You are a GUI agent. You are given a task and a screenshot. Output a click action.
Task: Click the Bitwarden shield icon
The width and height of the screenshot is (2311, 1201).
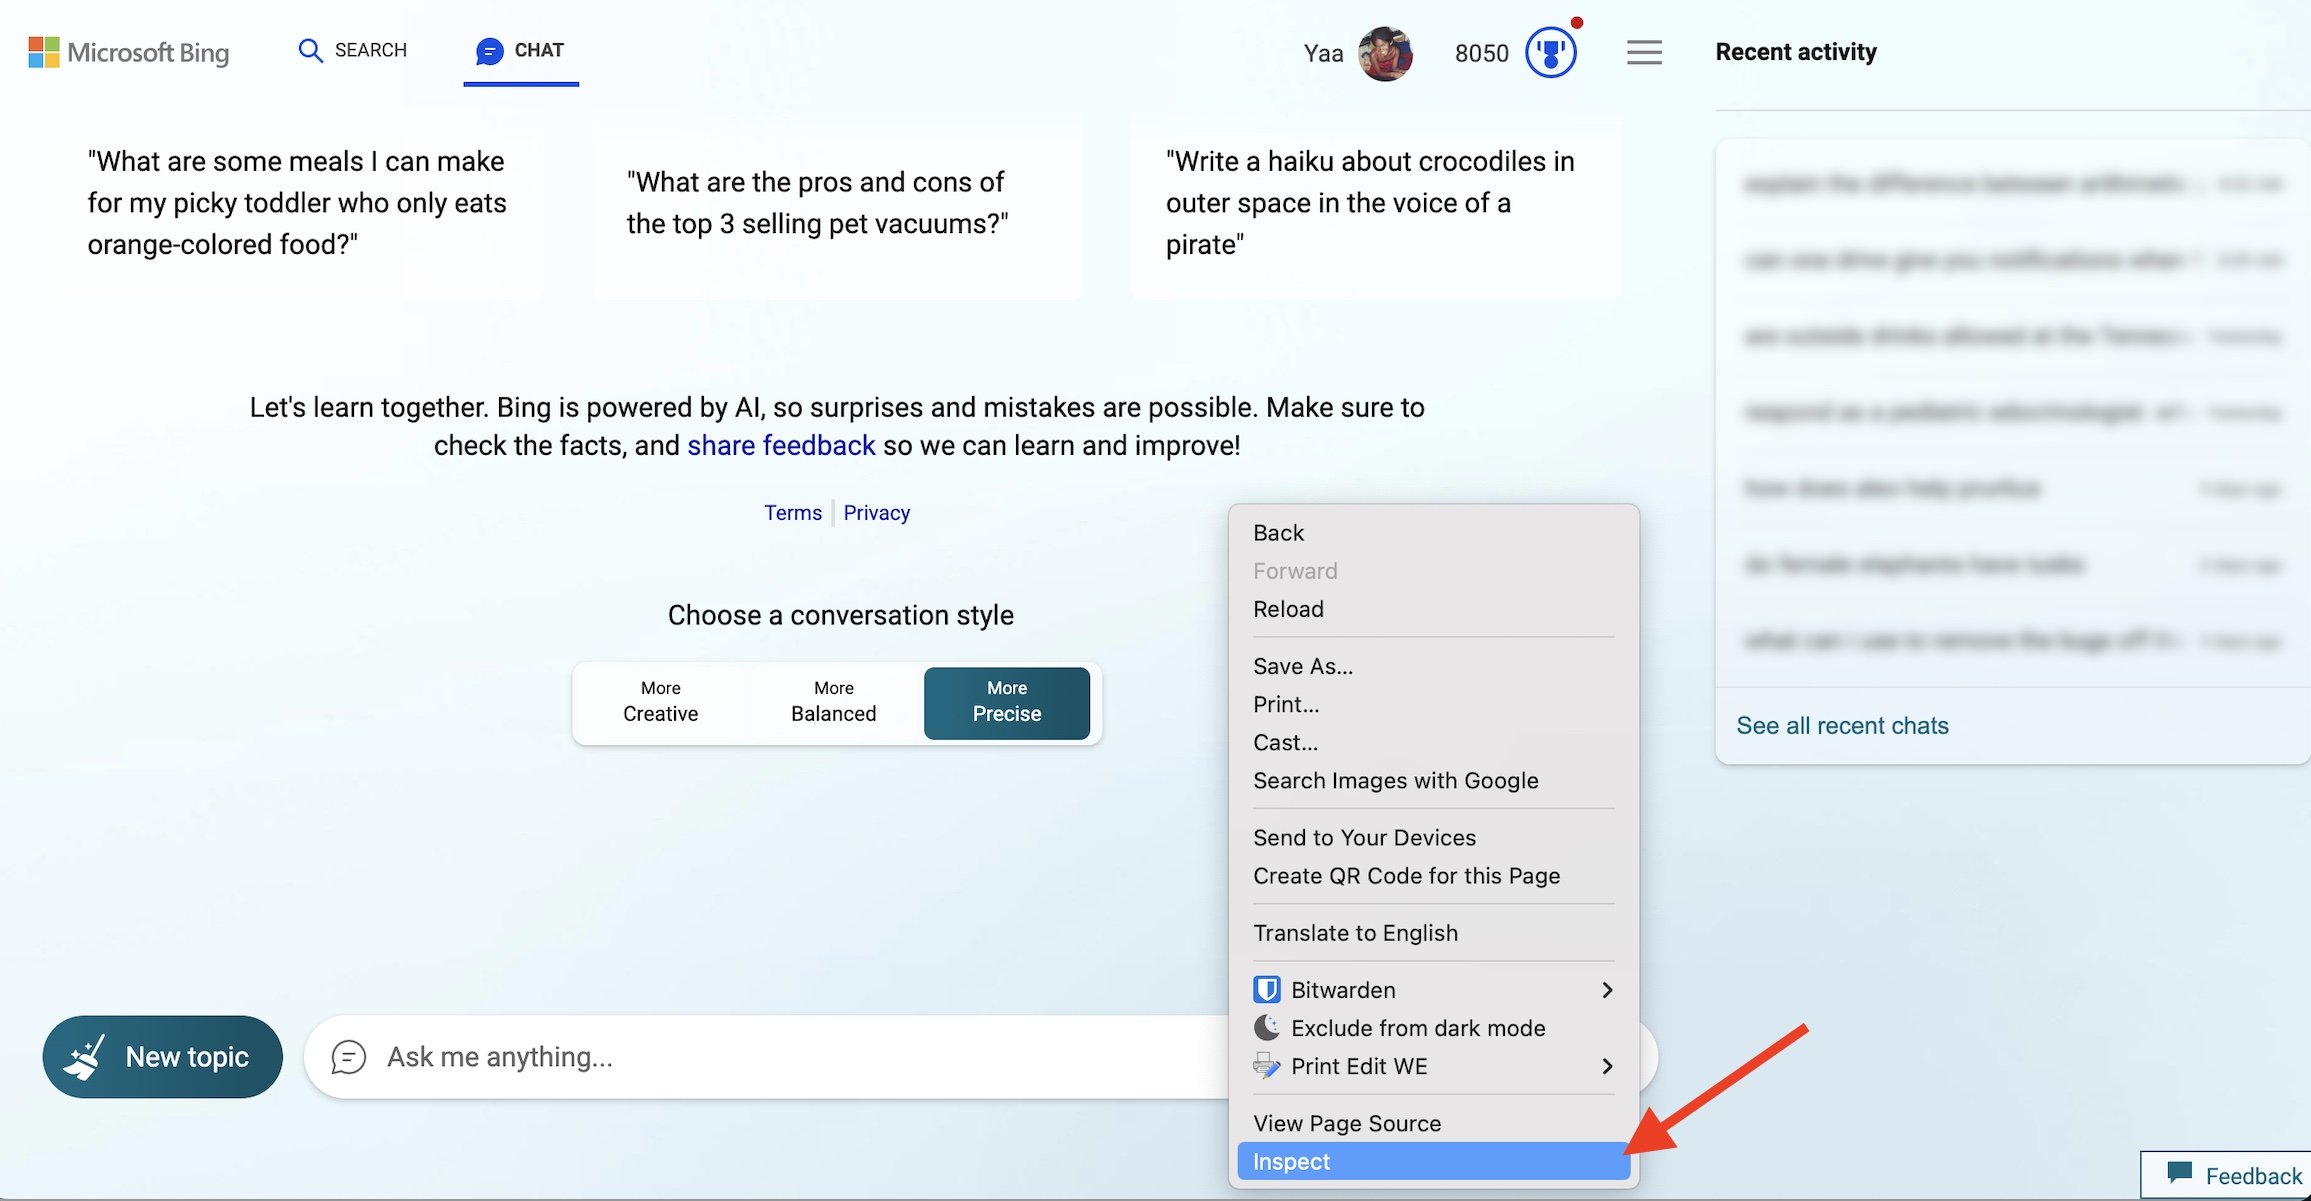[1266, 989]
